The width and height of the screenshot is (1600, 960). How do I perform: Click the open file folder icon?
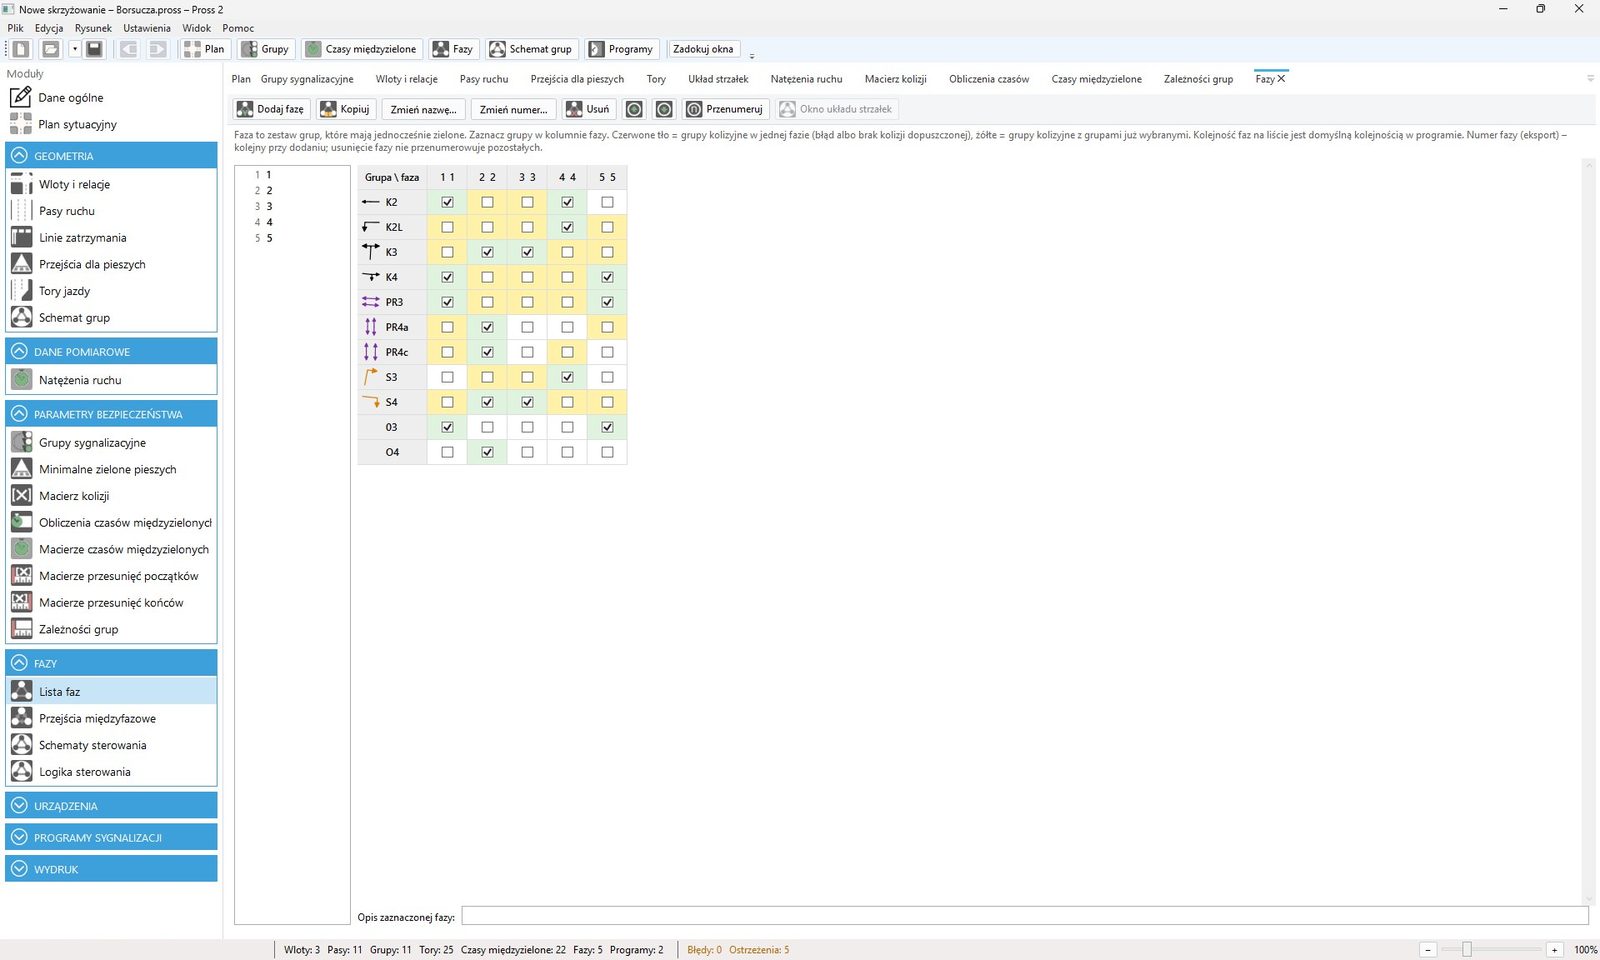coord(50,49)
